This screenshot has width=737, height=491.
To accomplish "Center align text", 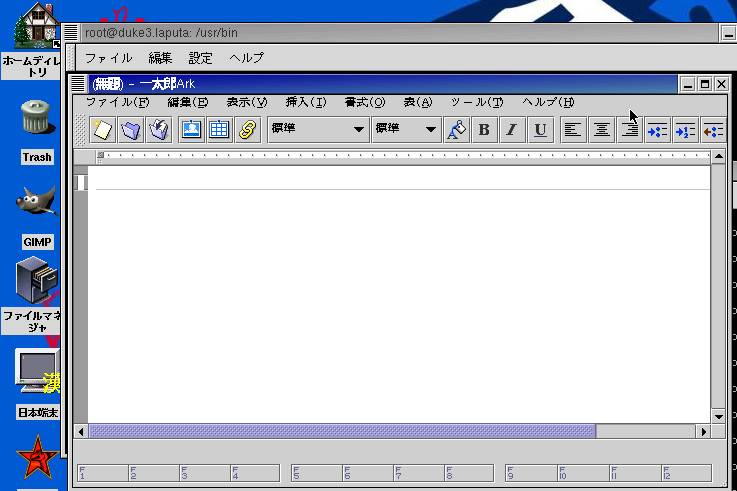I will tap(602, 130).
